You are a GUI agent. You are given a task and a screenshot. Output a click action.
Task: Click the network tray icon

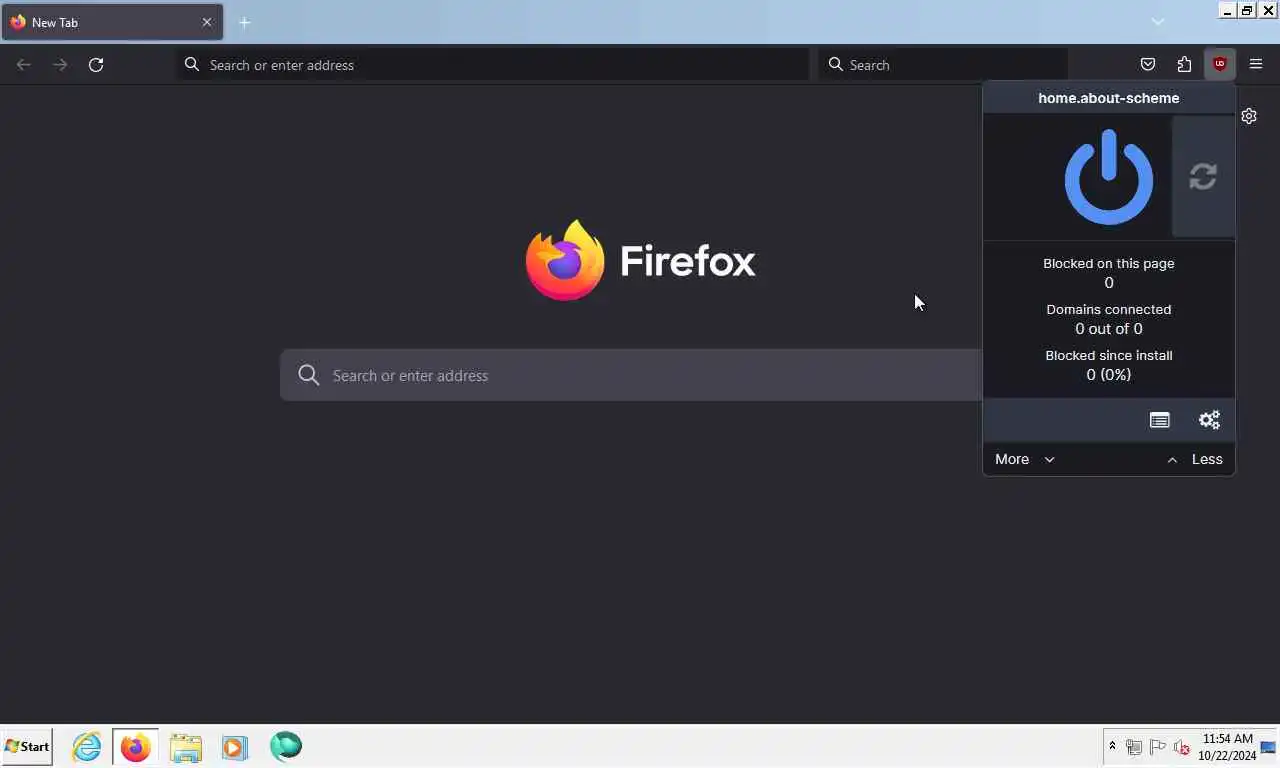(x=1134, y=747)
